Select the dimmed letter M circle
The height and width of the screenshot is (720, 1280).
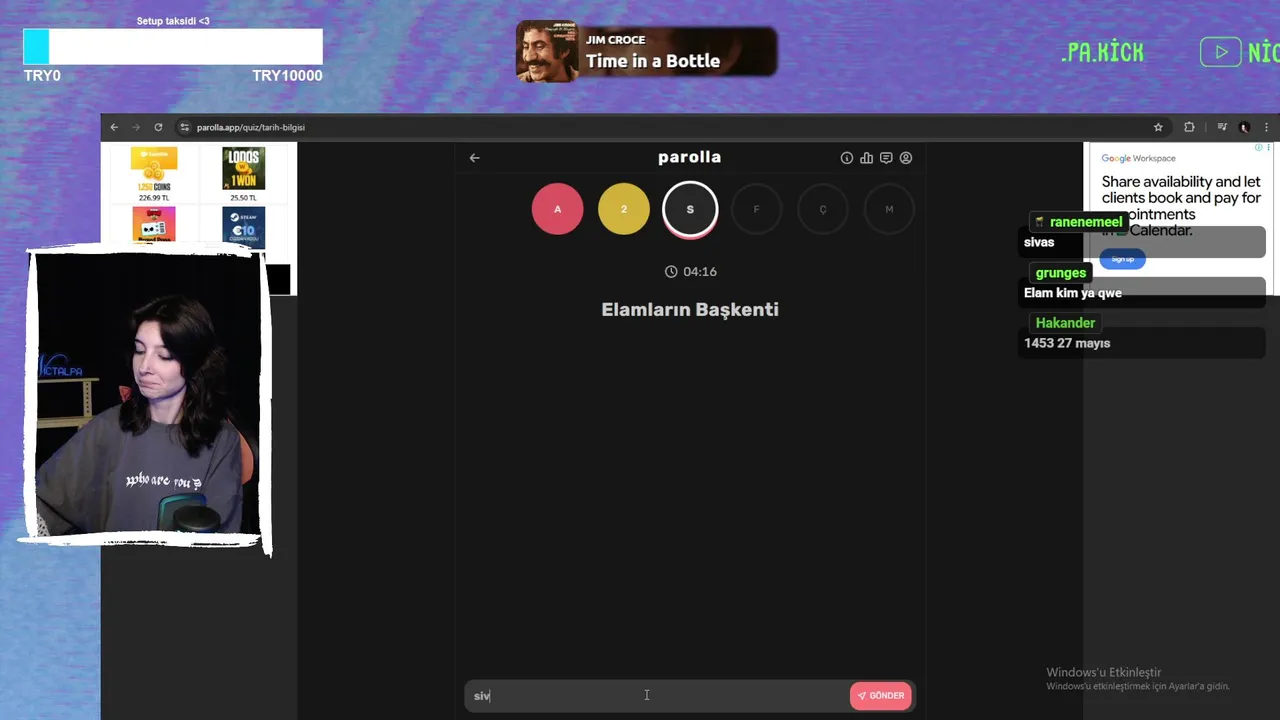click(x=889, y=209)
